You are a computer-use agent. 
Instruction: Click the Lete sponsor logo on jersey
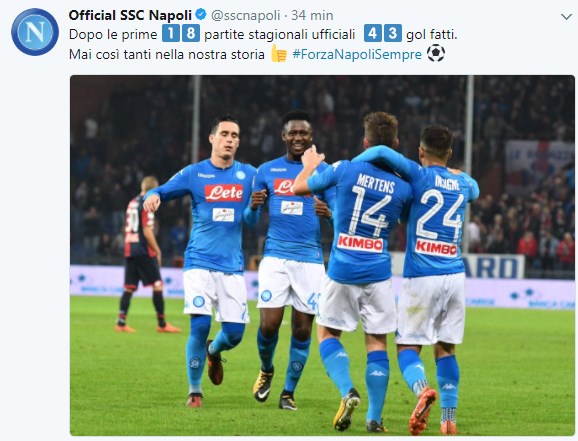[x=224, y=193]
